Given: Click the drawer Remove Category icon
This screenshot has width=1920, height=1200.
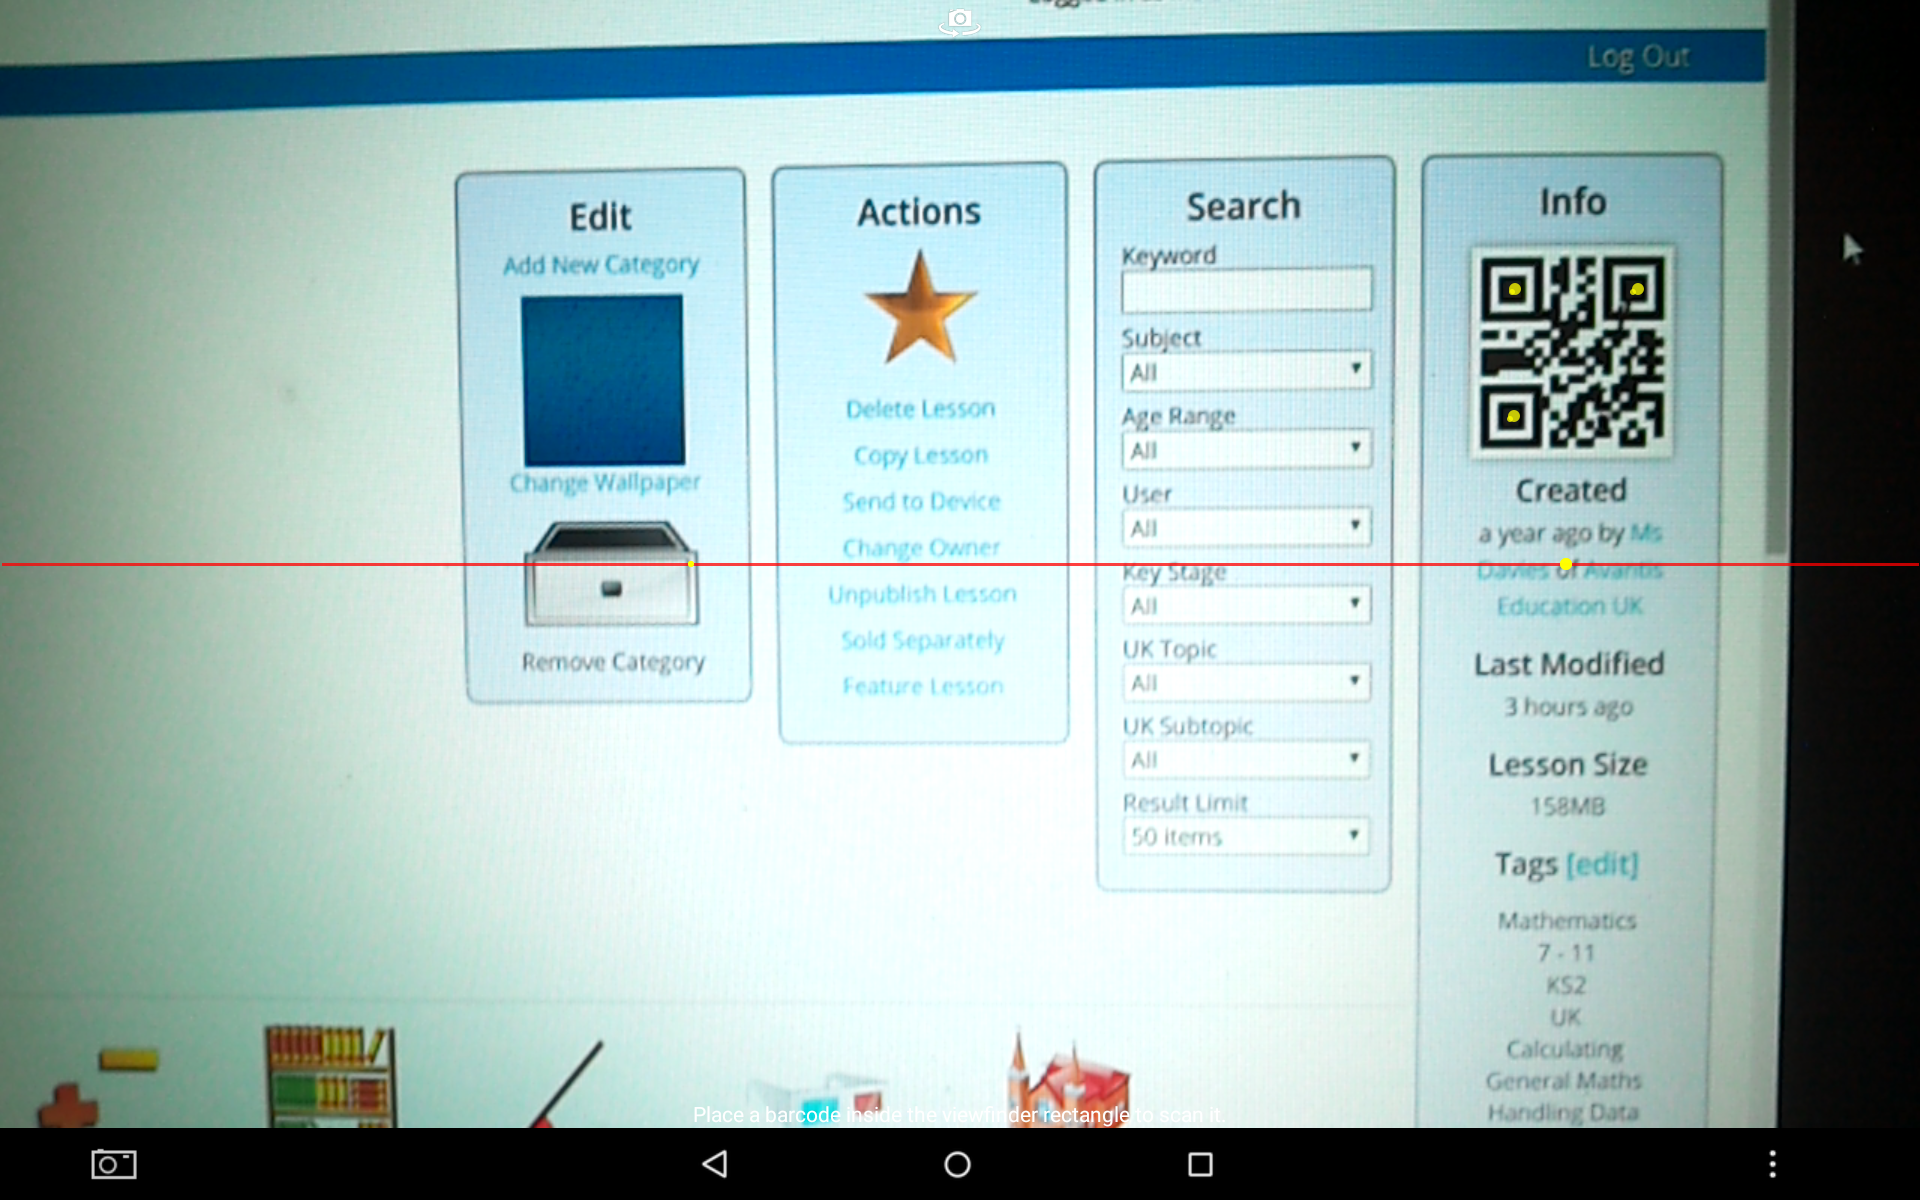Looking at the screenshot, I should (611, 574).
